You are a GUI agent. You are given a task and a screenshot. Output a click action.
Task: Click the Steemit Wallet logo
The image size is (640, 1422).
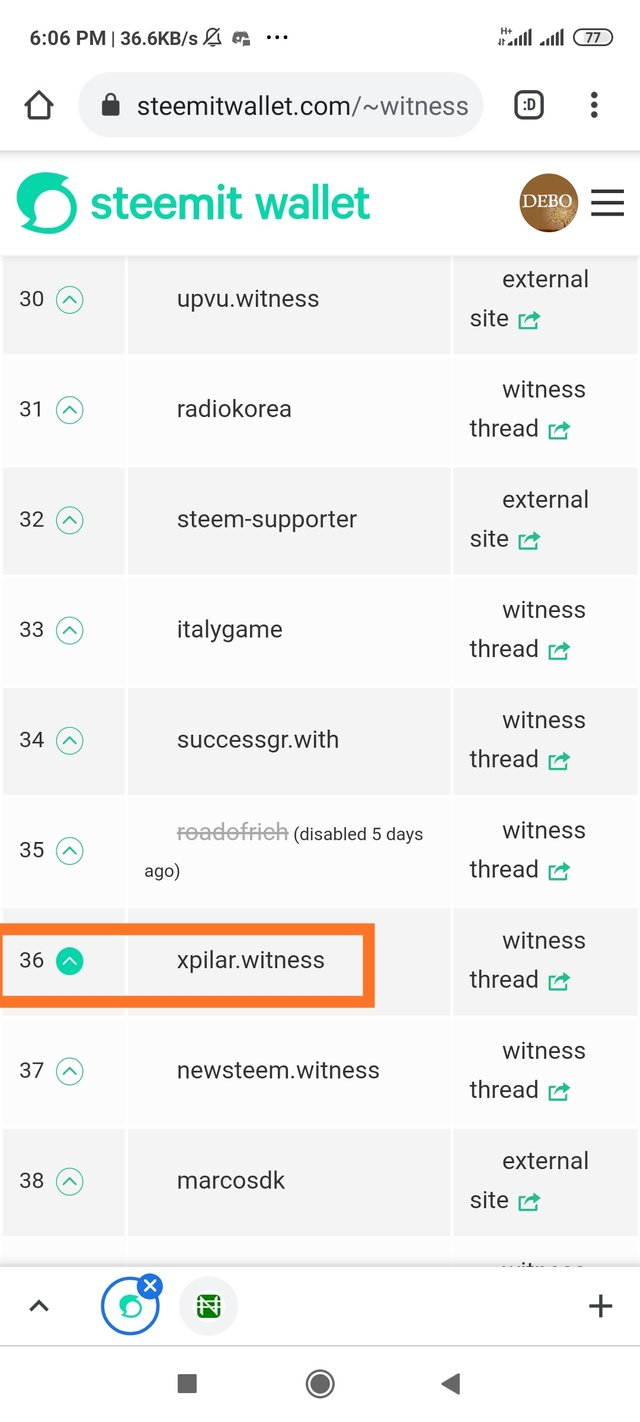[194, 203]
